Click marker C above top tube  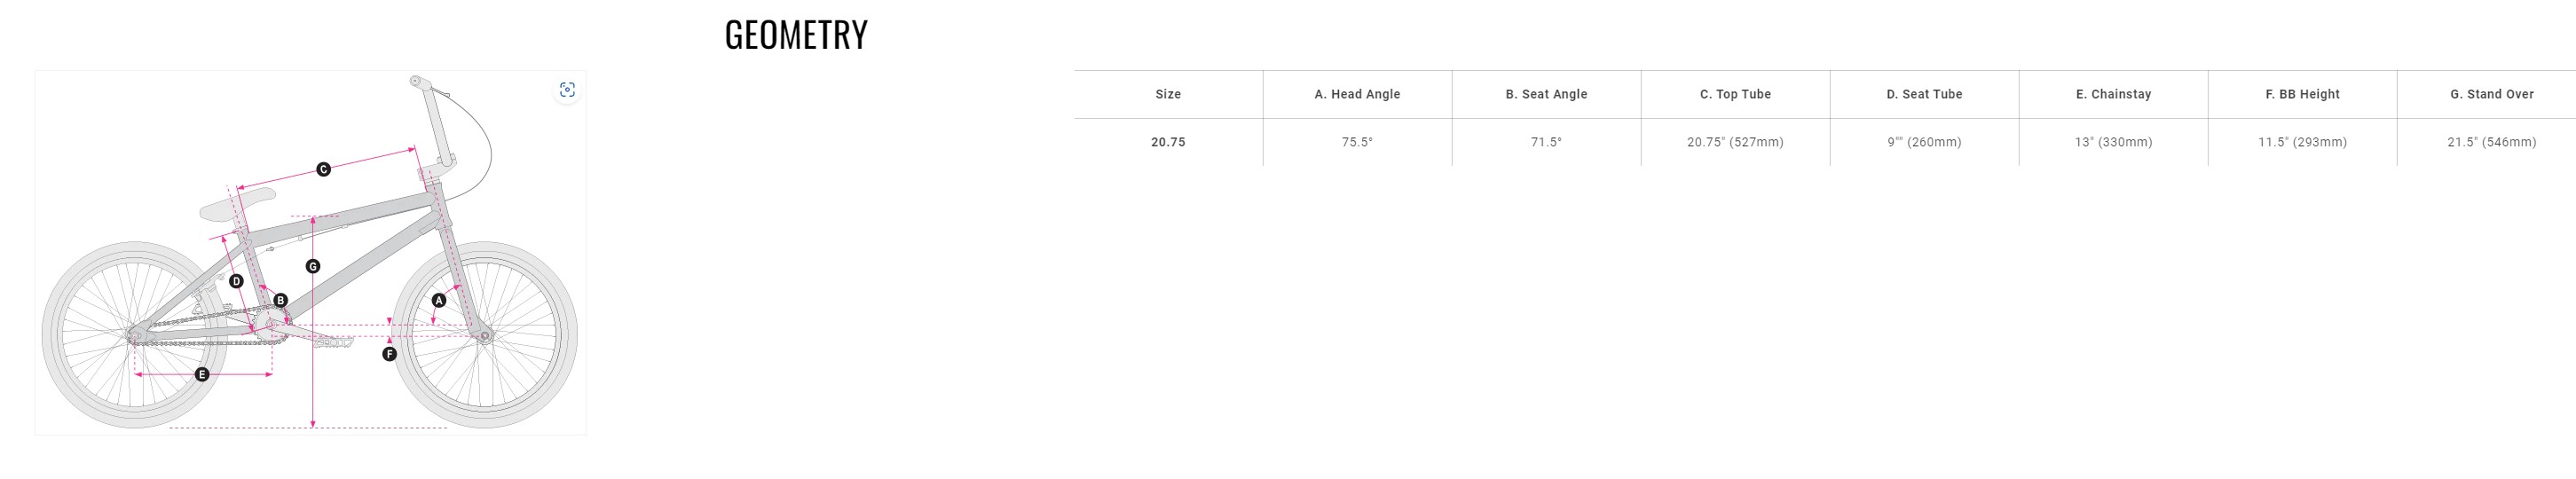(323, 170)
